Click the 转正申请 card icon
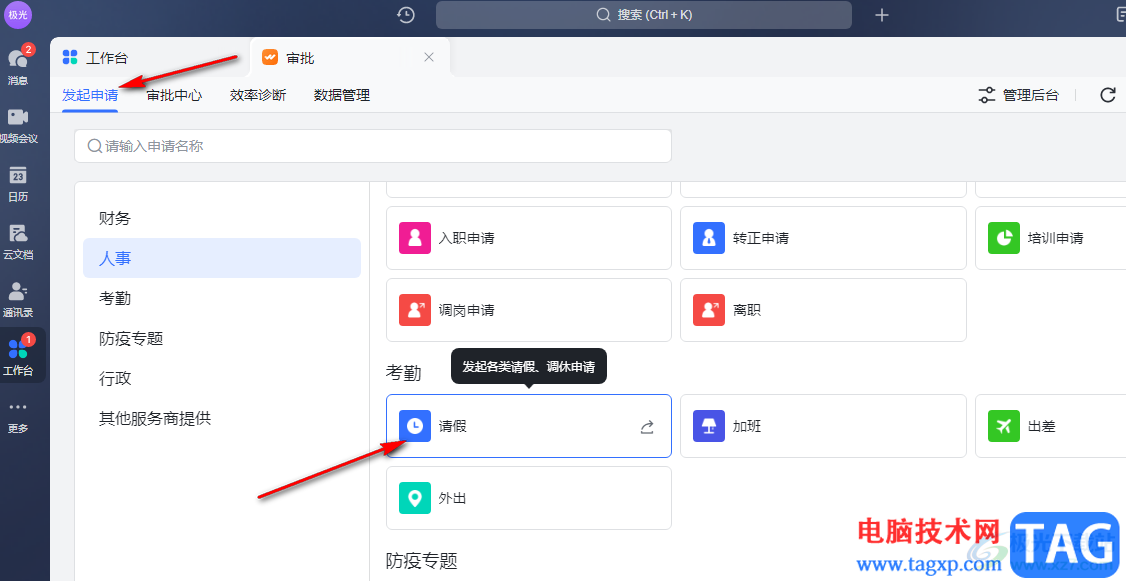The width and height of the screenshot is (1126, 581). click(x=709, y=238)
